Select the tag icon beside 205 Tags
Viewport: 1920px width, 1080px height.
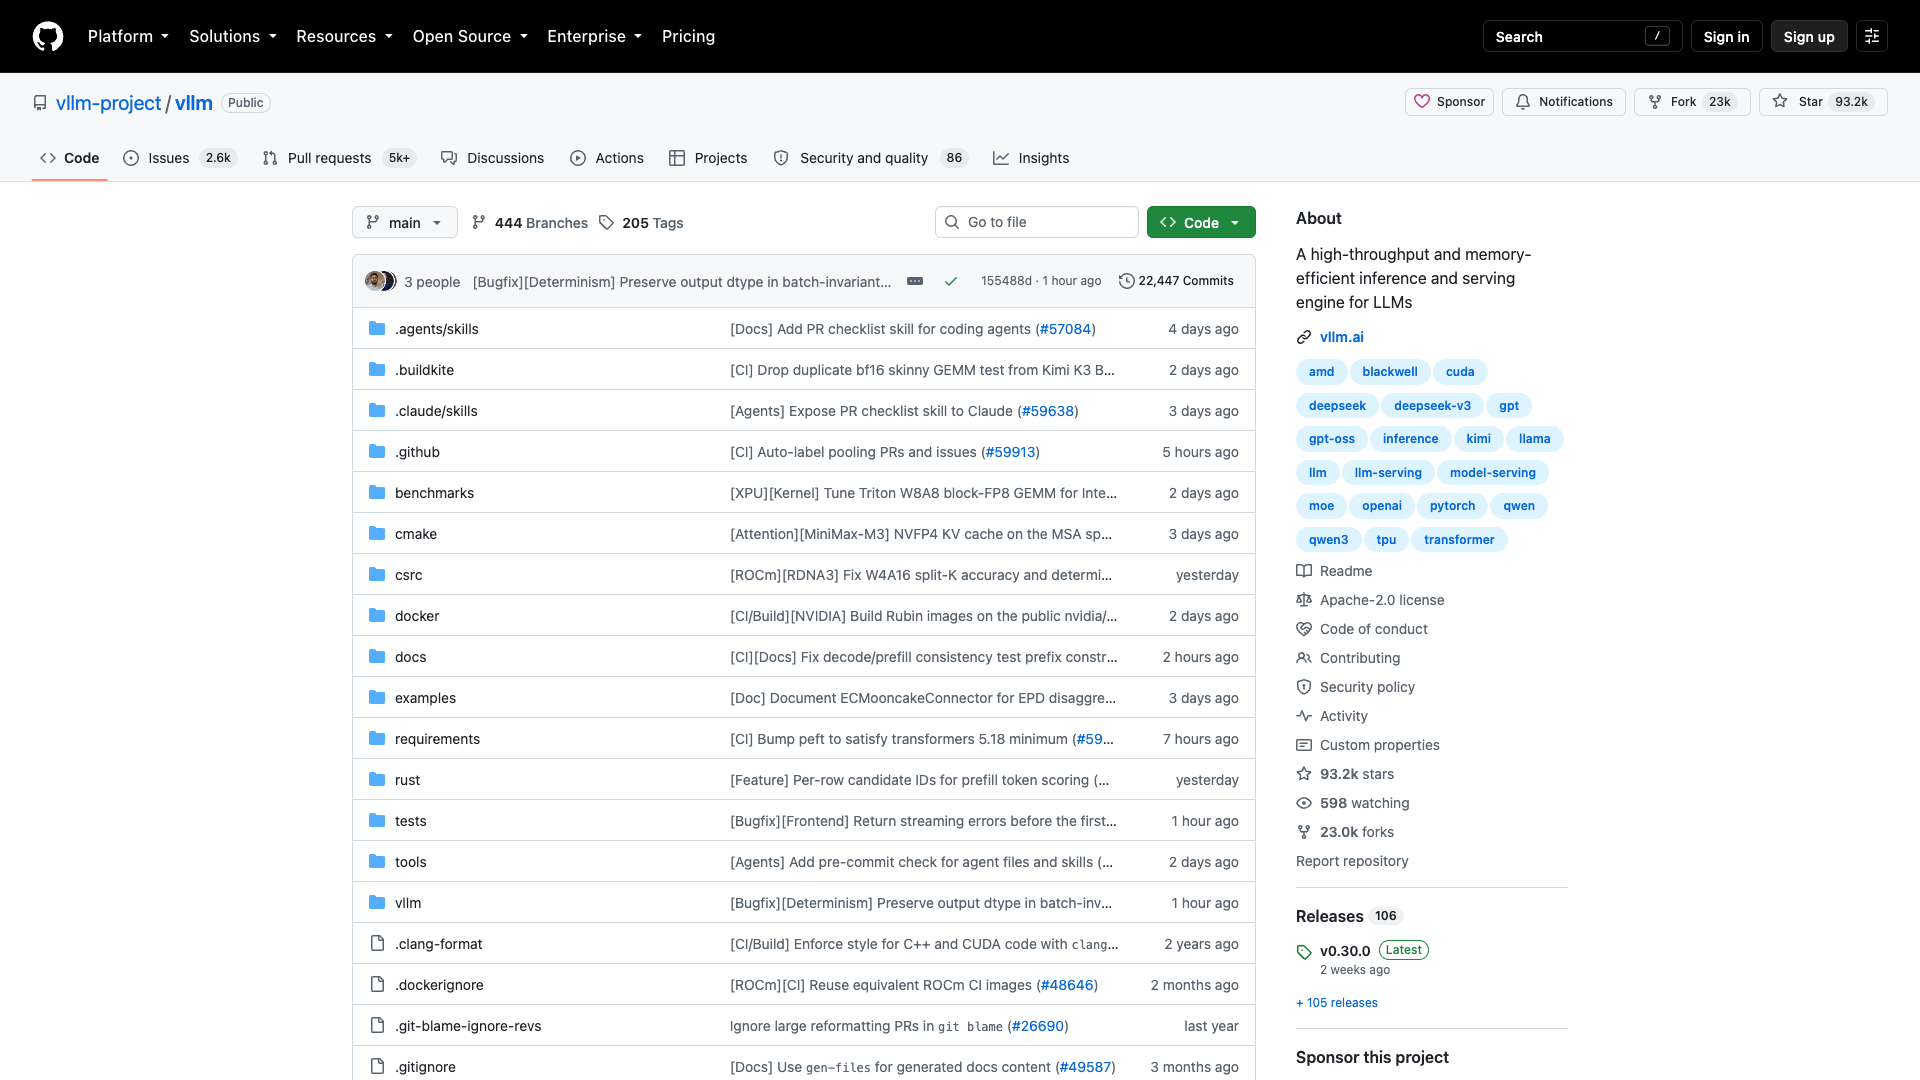pos(606,222)
